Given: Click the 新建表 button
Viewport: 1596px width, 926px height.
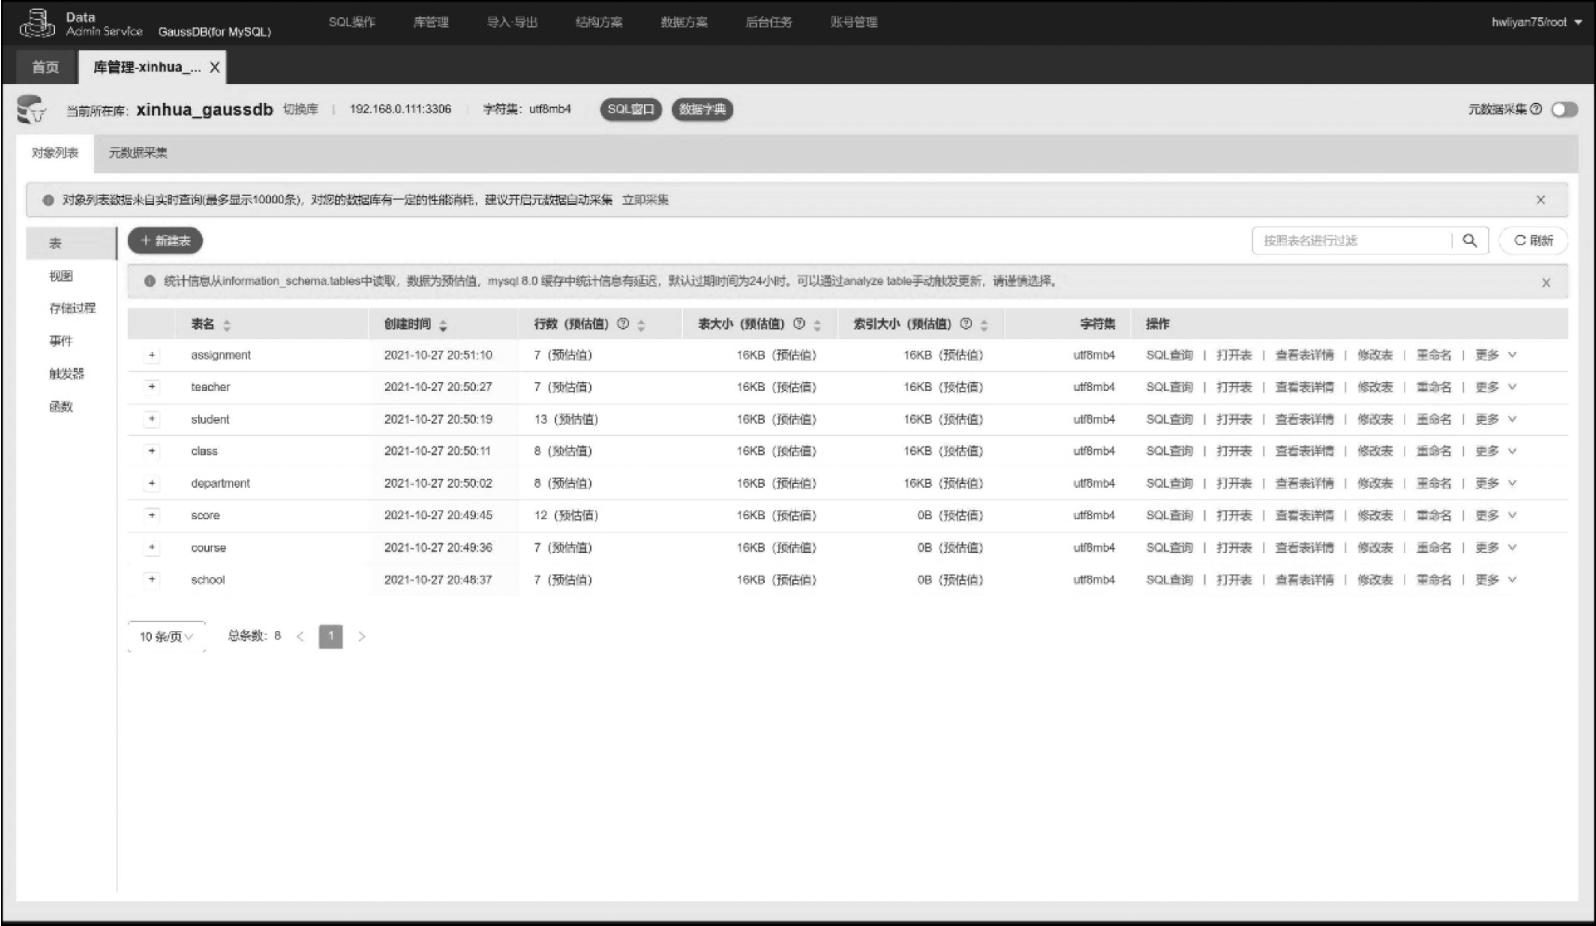Looking at the screenshot, I should coord(165,241).
